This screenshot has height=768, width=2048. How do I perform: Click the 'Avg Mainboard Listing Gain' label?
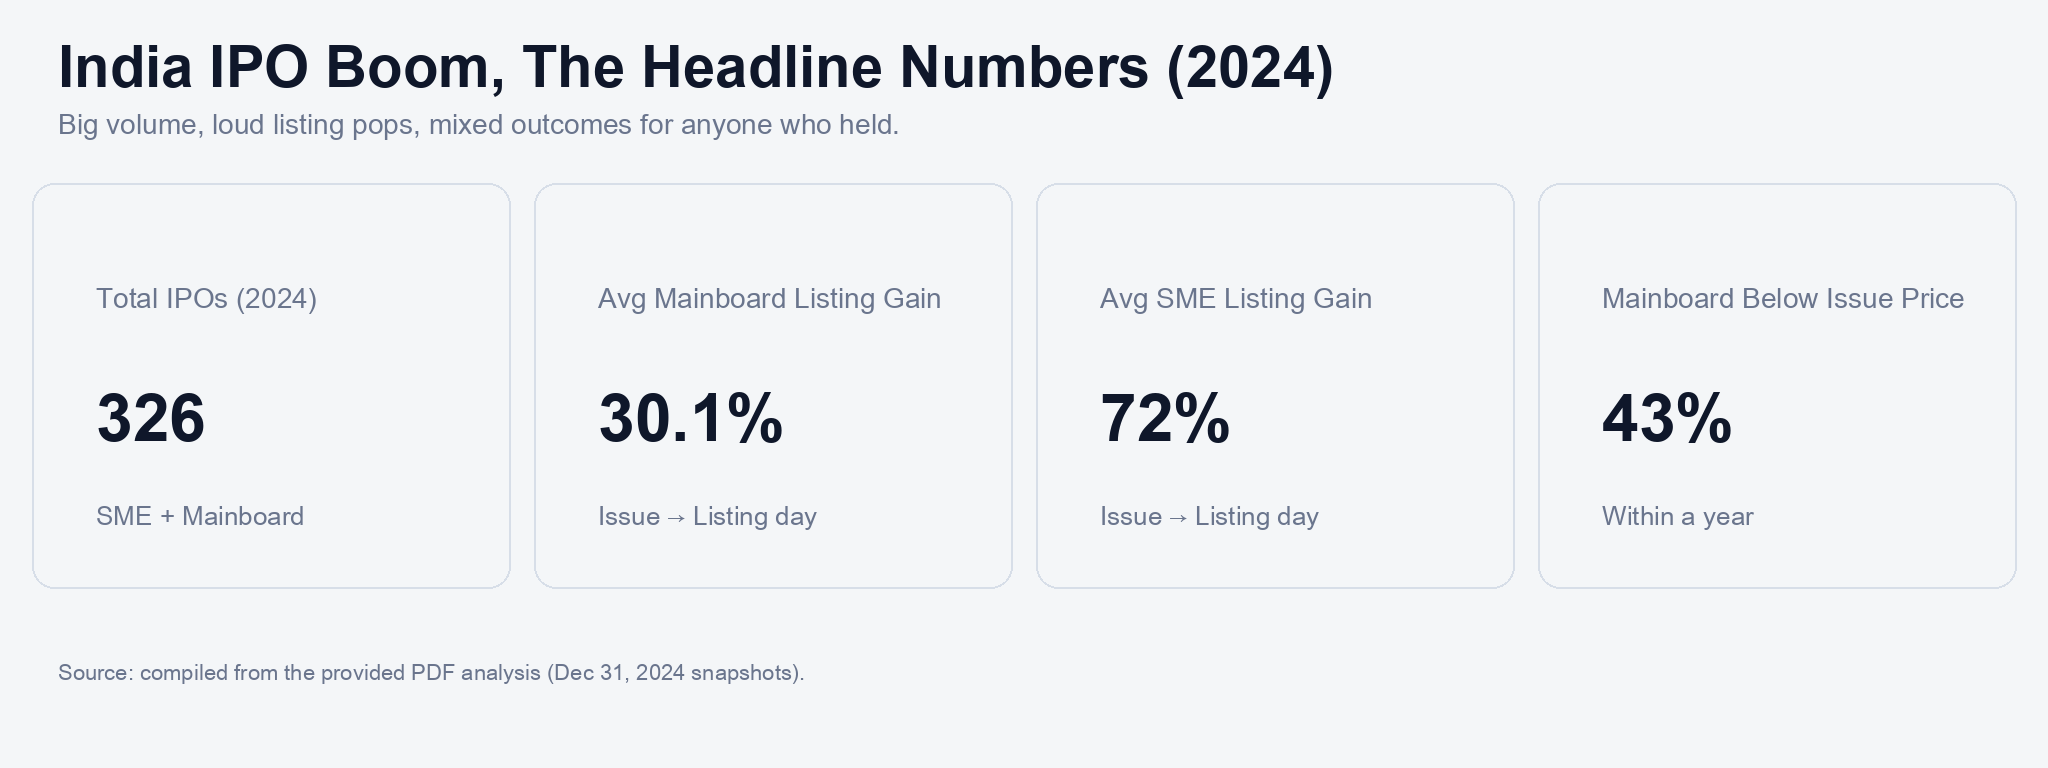point(769,299)
